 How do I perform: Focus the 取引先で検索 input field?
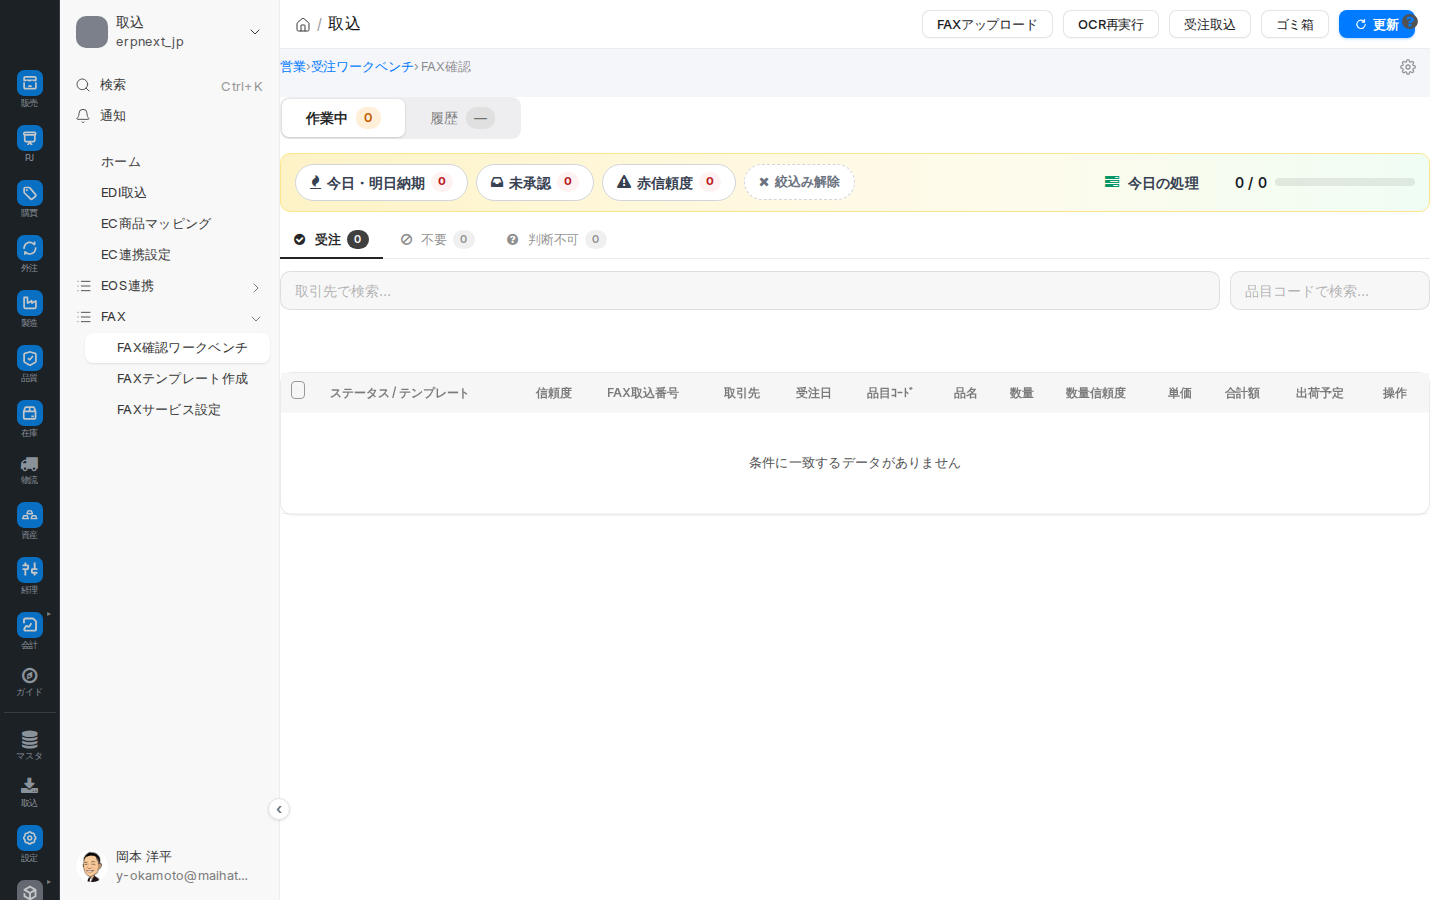750,291
